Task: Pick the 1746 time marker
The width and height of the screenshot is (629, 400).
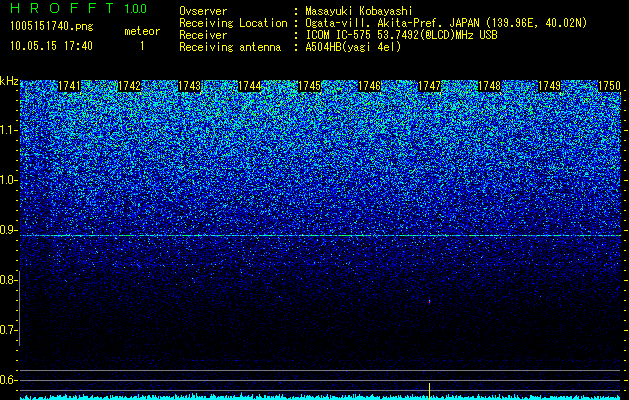Action: [369, 86]
